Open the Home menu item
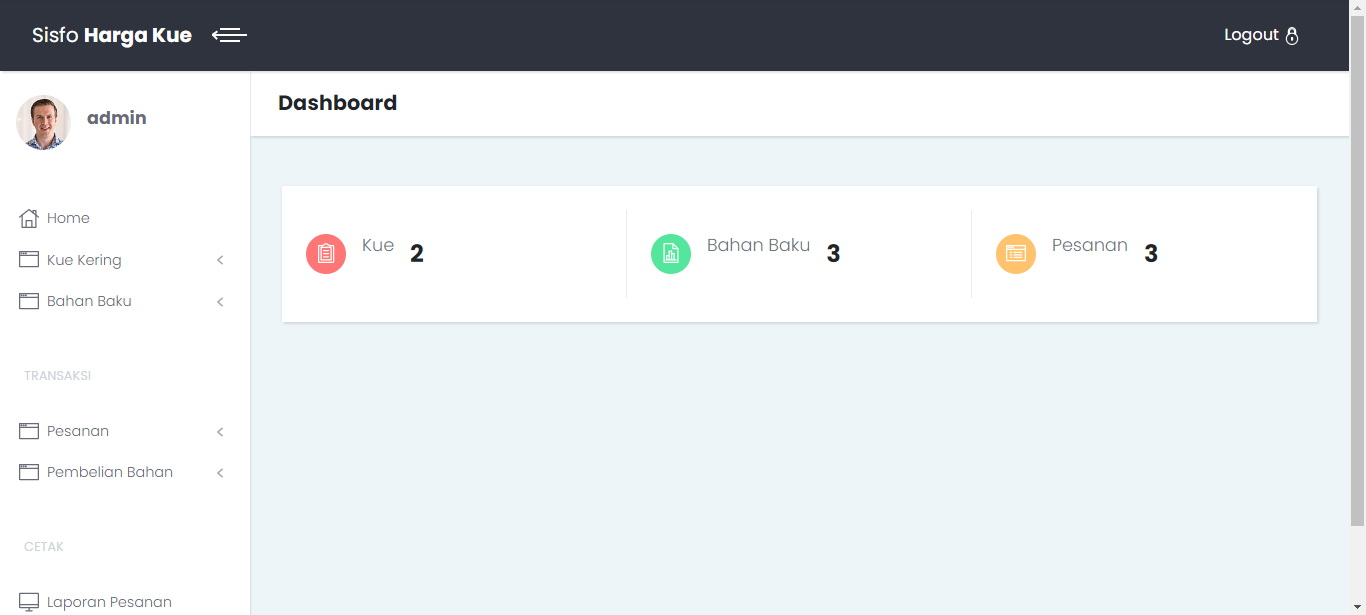 tap(68, 218)
